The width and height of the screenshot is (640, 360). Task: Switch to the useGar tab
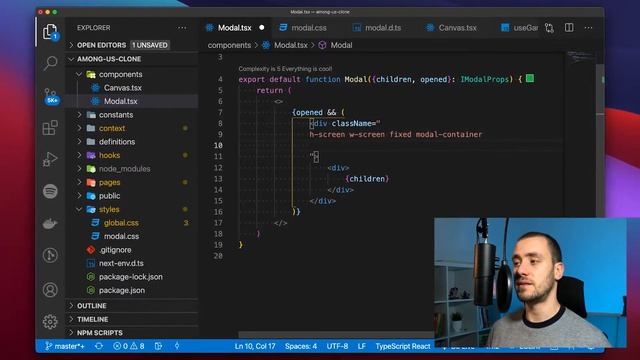point(519,28)
